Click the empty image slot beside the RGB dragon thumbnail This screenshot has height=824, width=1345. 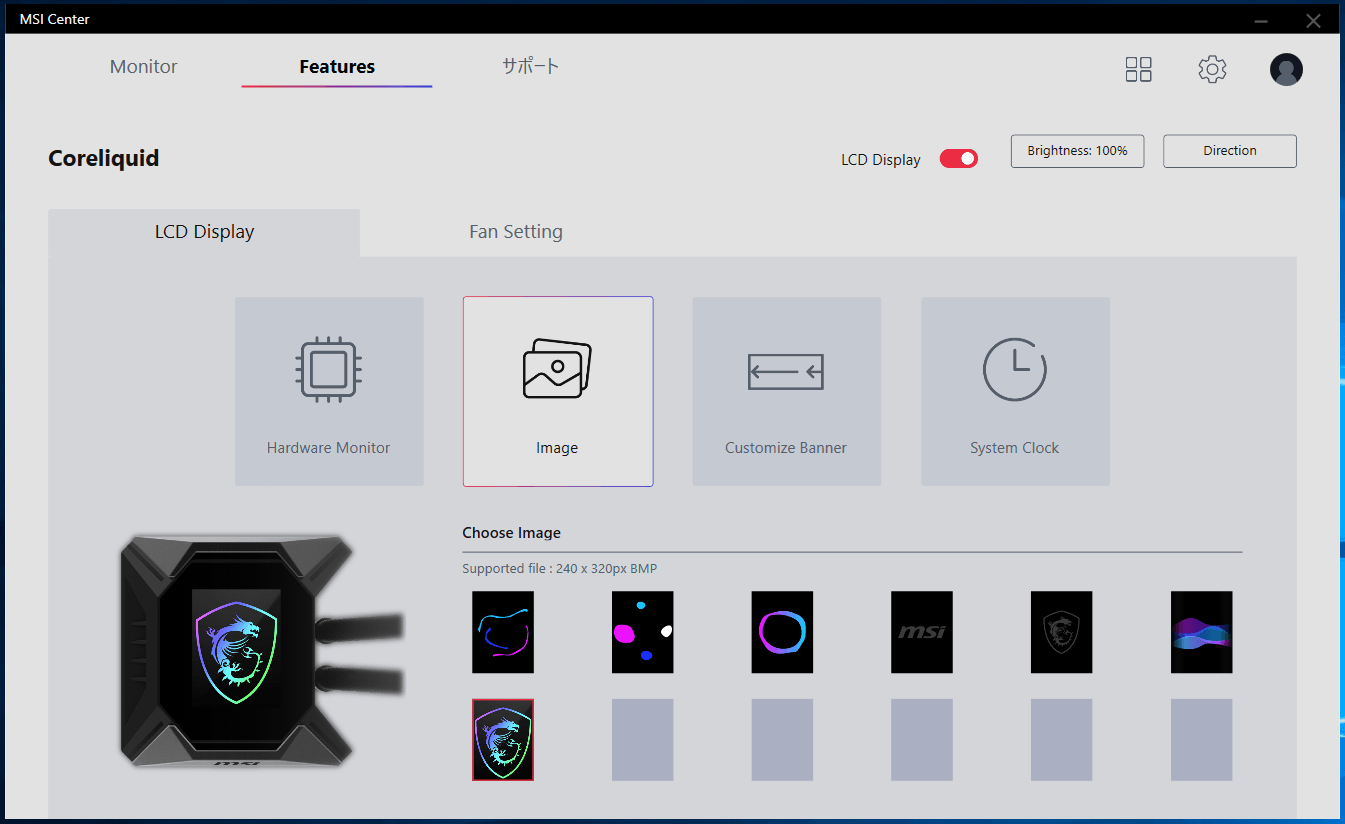pyautogui.click(x=643, y=740)
